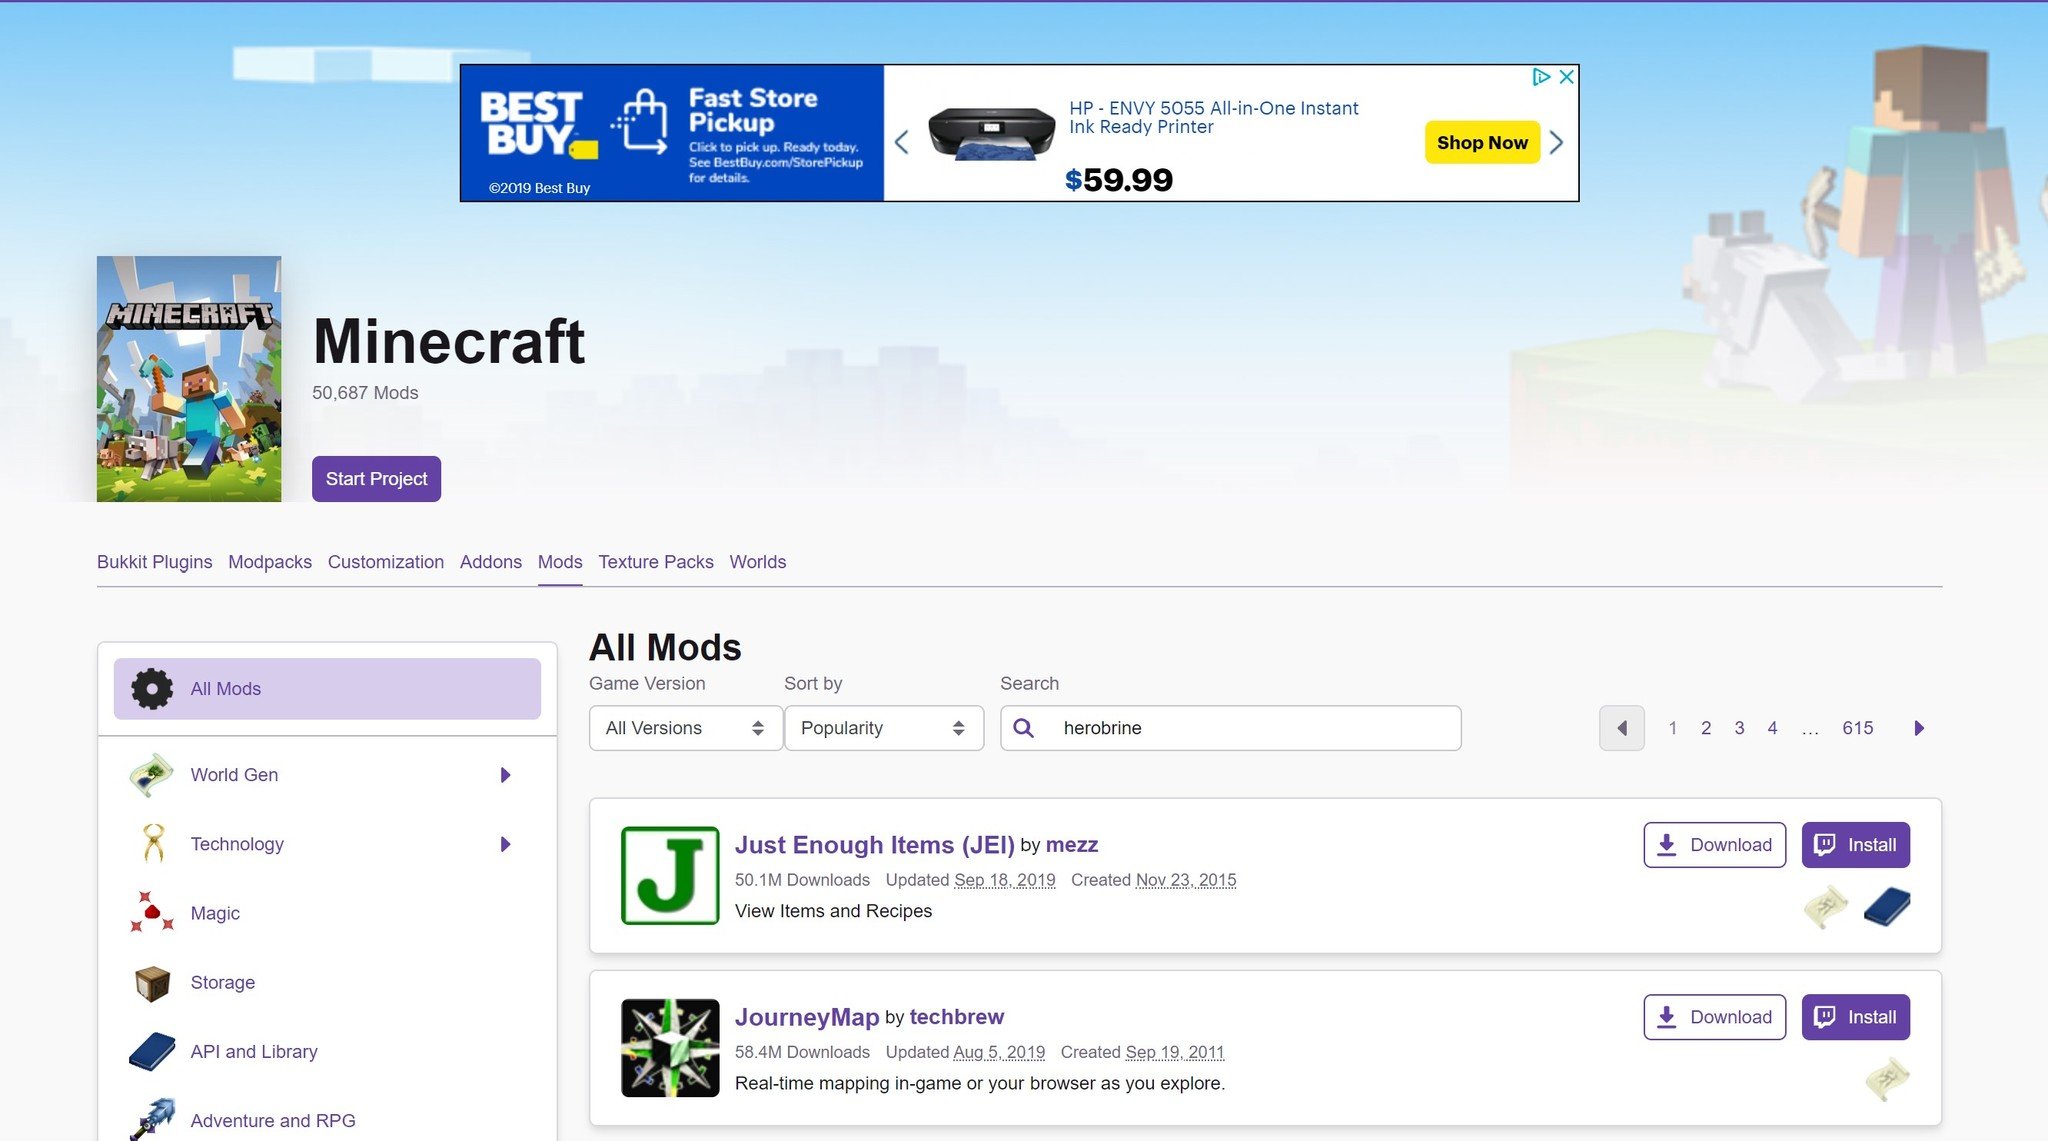This screenshot has width=2048, height=1141.
Task: Open the World Gen category map icon
Action: 152,775
